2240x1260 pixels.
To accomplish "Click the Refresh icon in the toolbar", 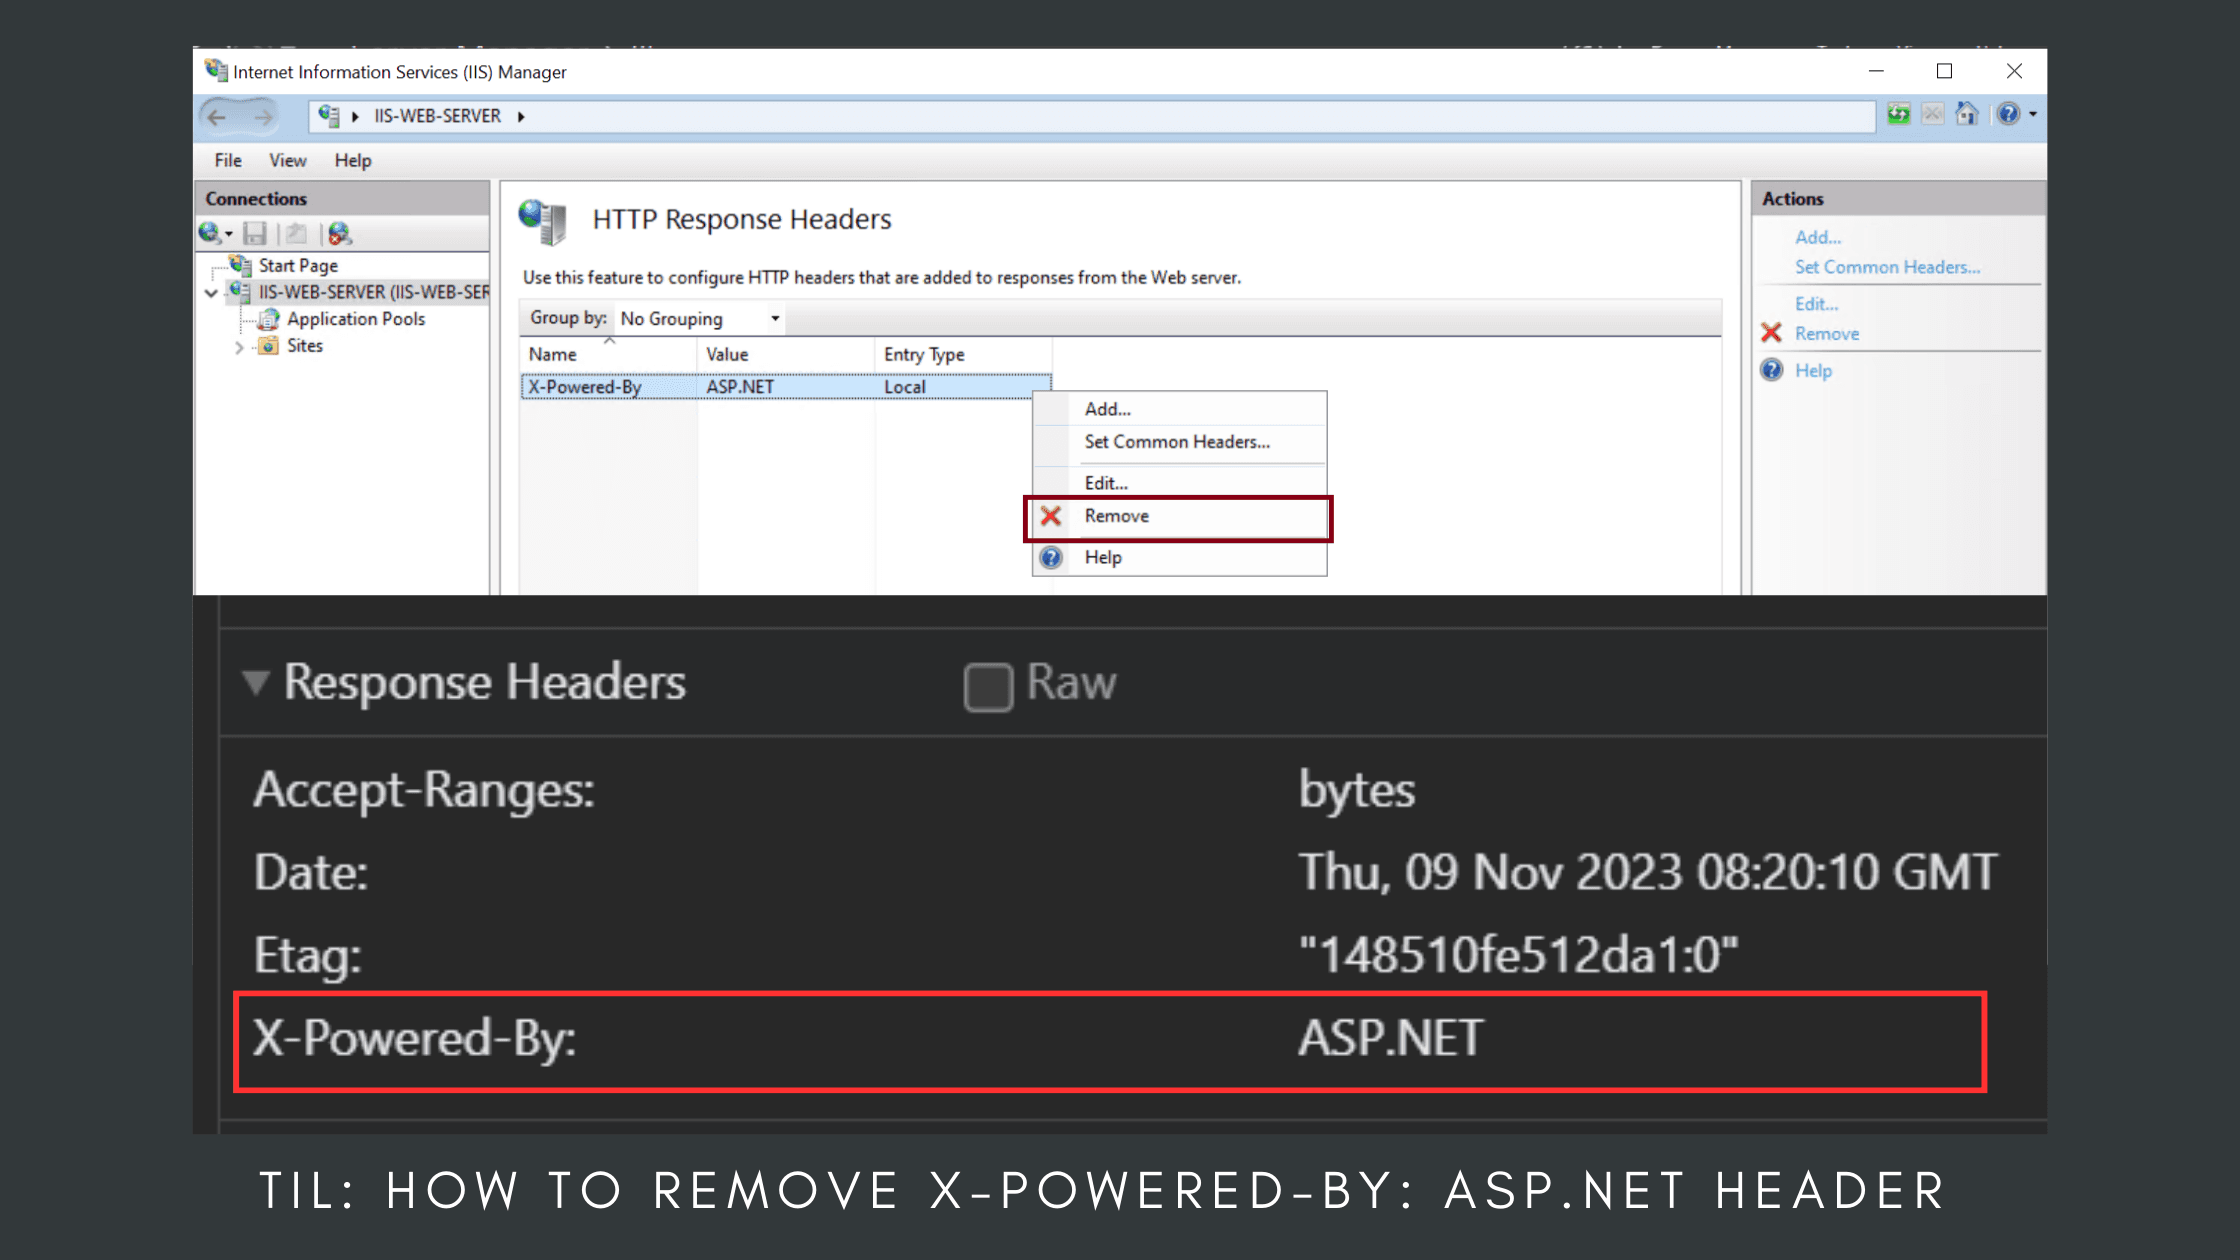I will (1898, 113).
